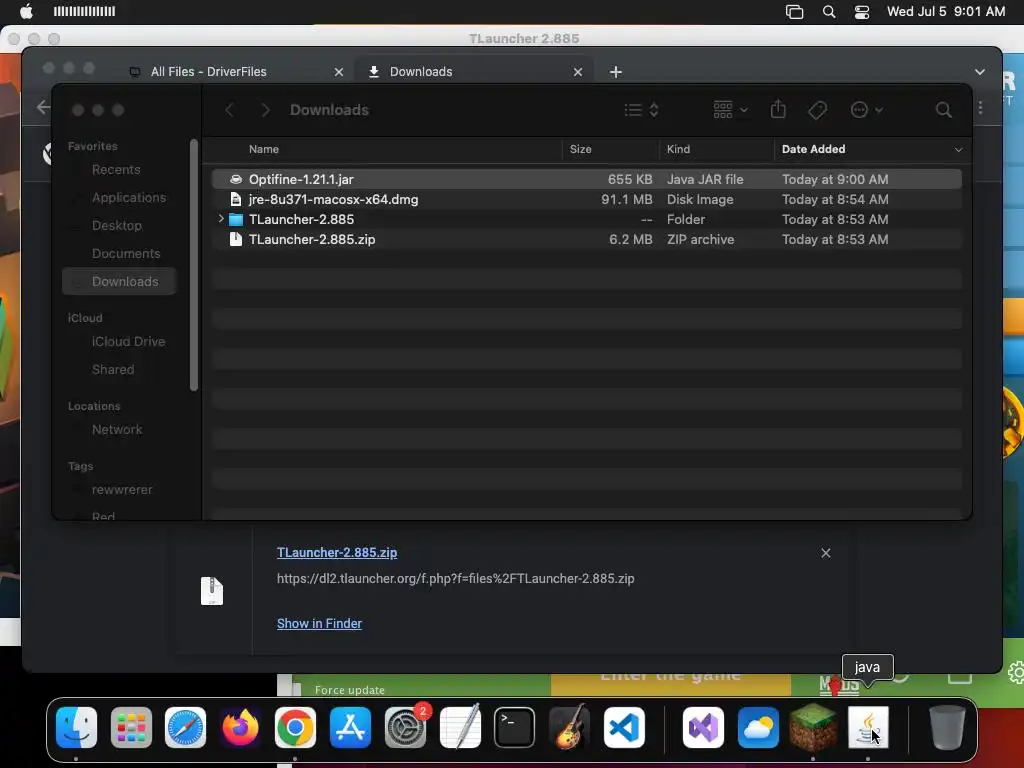
Task: Click Chrome back arrow button
Action: (x=43, y=107)
